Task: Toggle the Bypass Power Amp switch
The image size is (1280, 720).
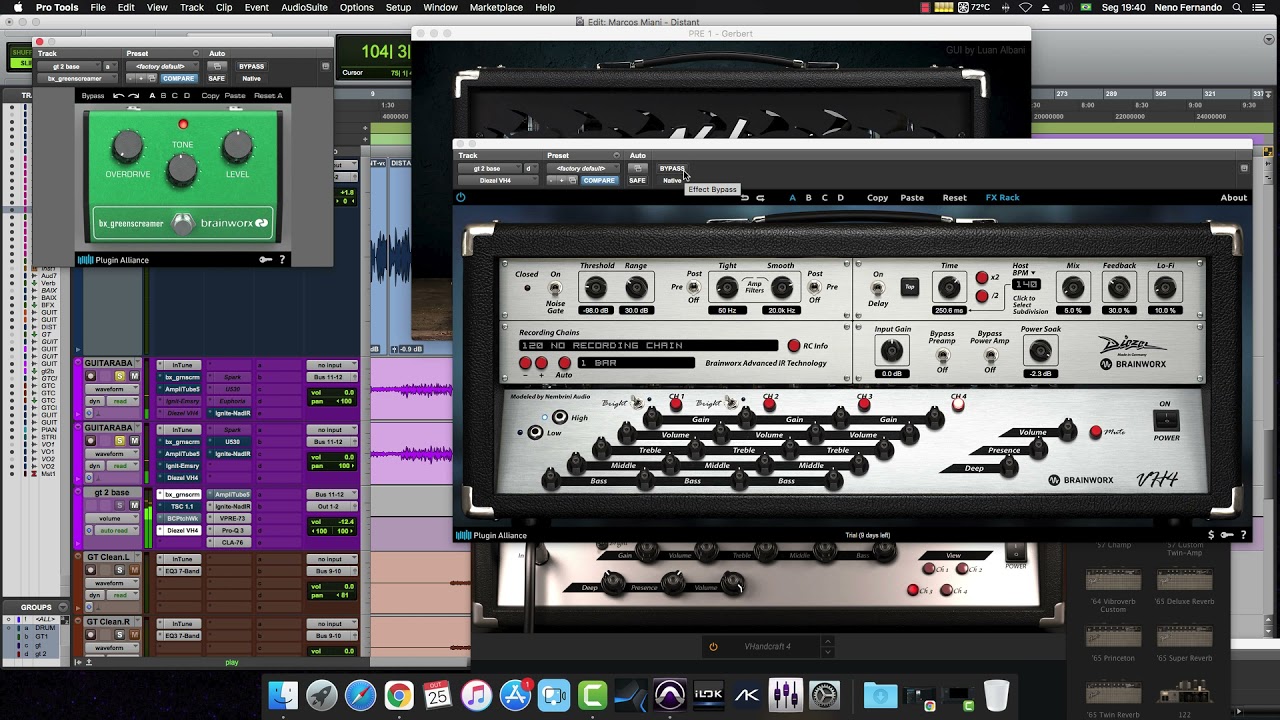Action: 990,354
